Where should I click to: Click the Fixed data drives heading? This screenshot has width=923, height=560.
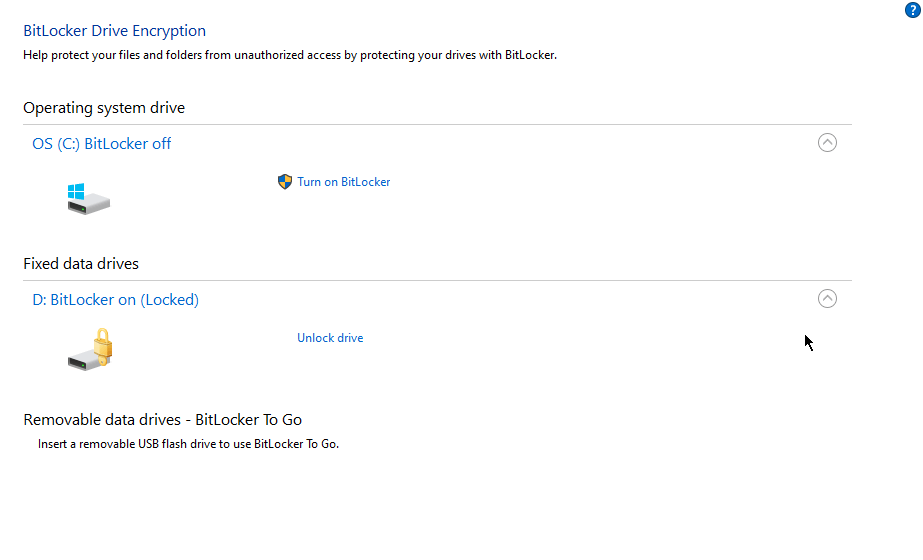[x=81, y=264]
